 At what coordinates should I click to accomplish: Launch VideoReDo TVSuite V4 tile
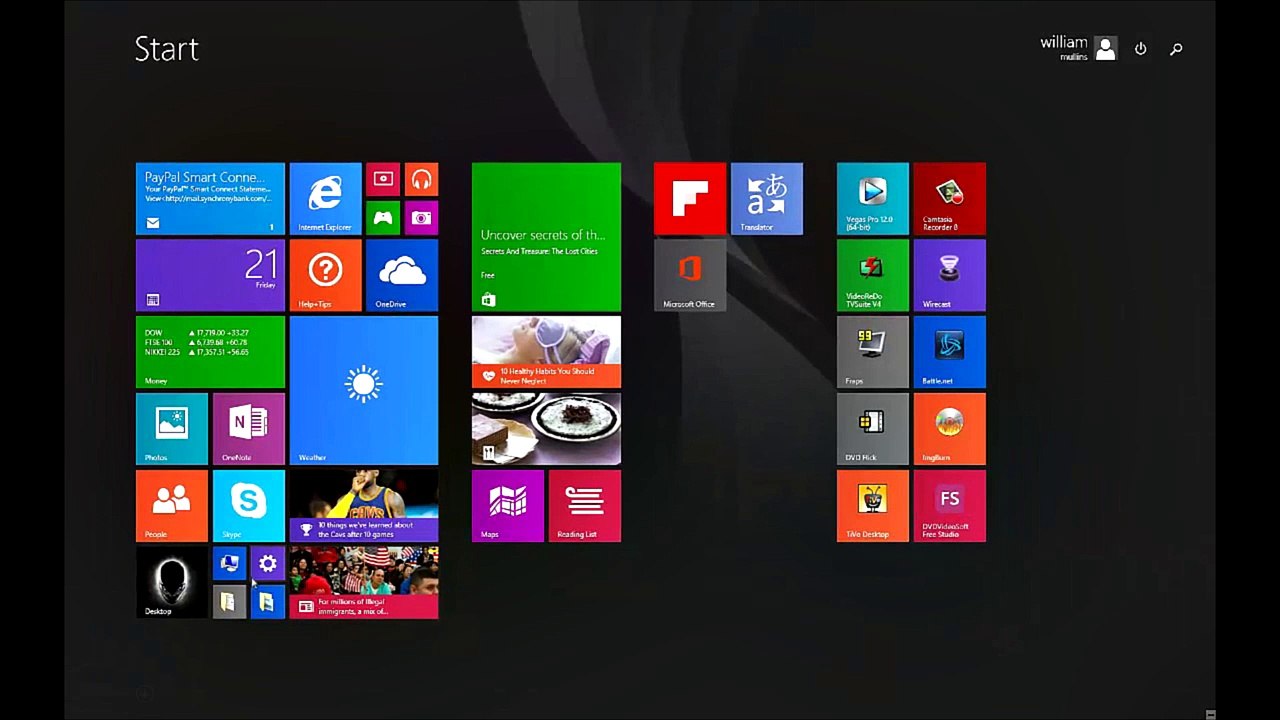[x=873, y=276]
